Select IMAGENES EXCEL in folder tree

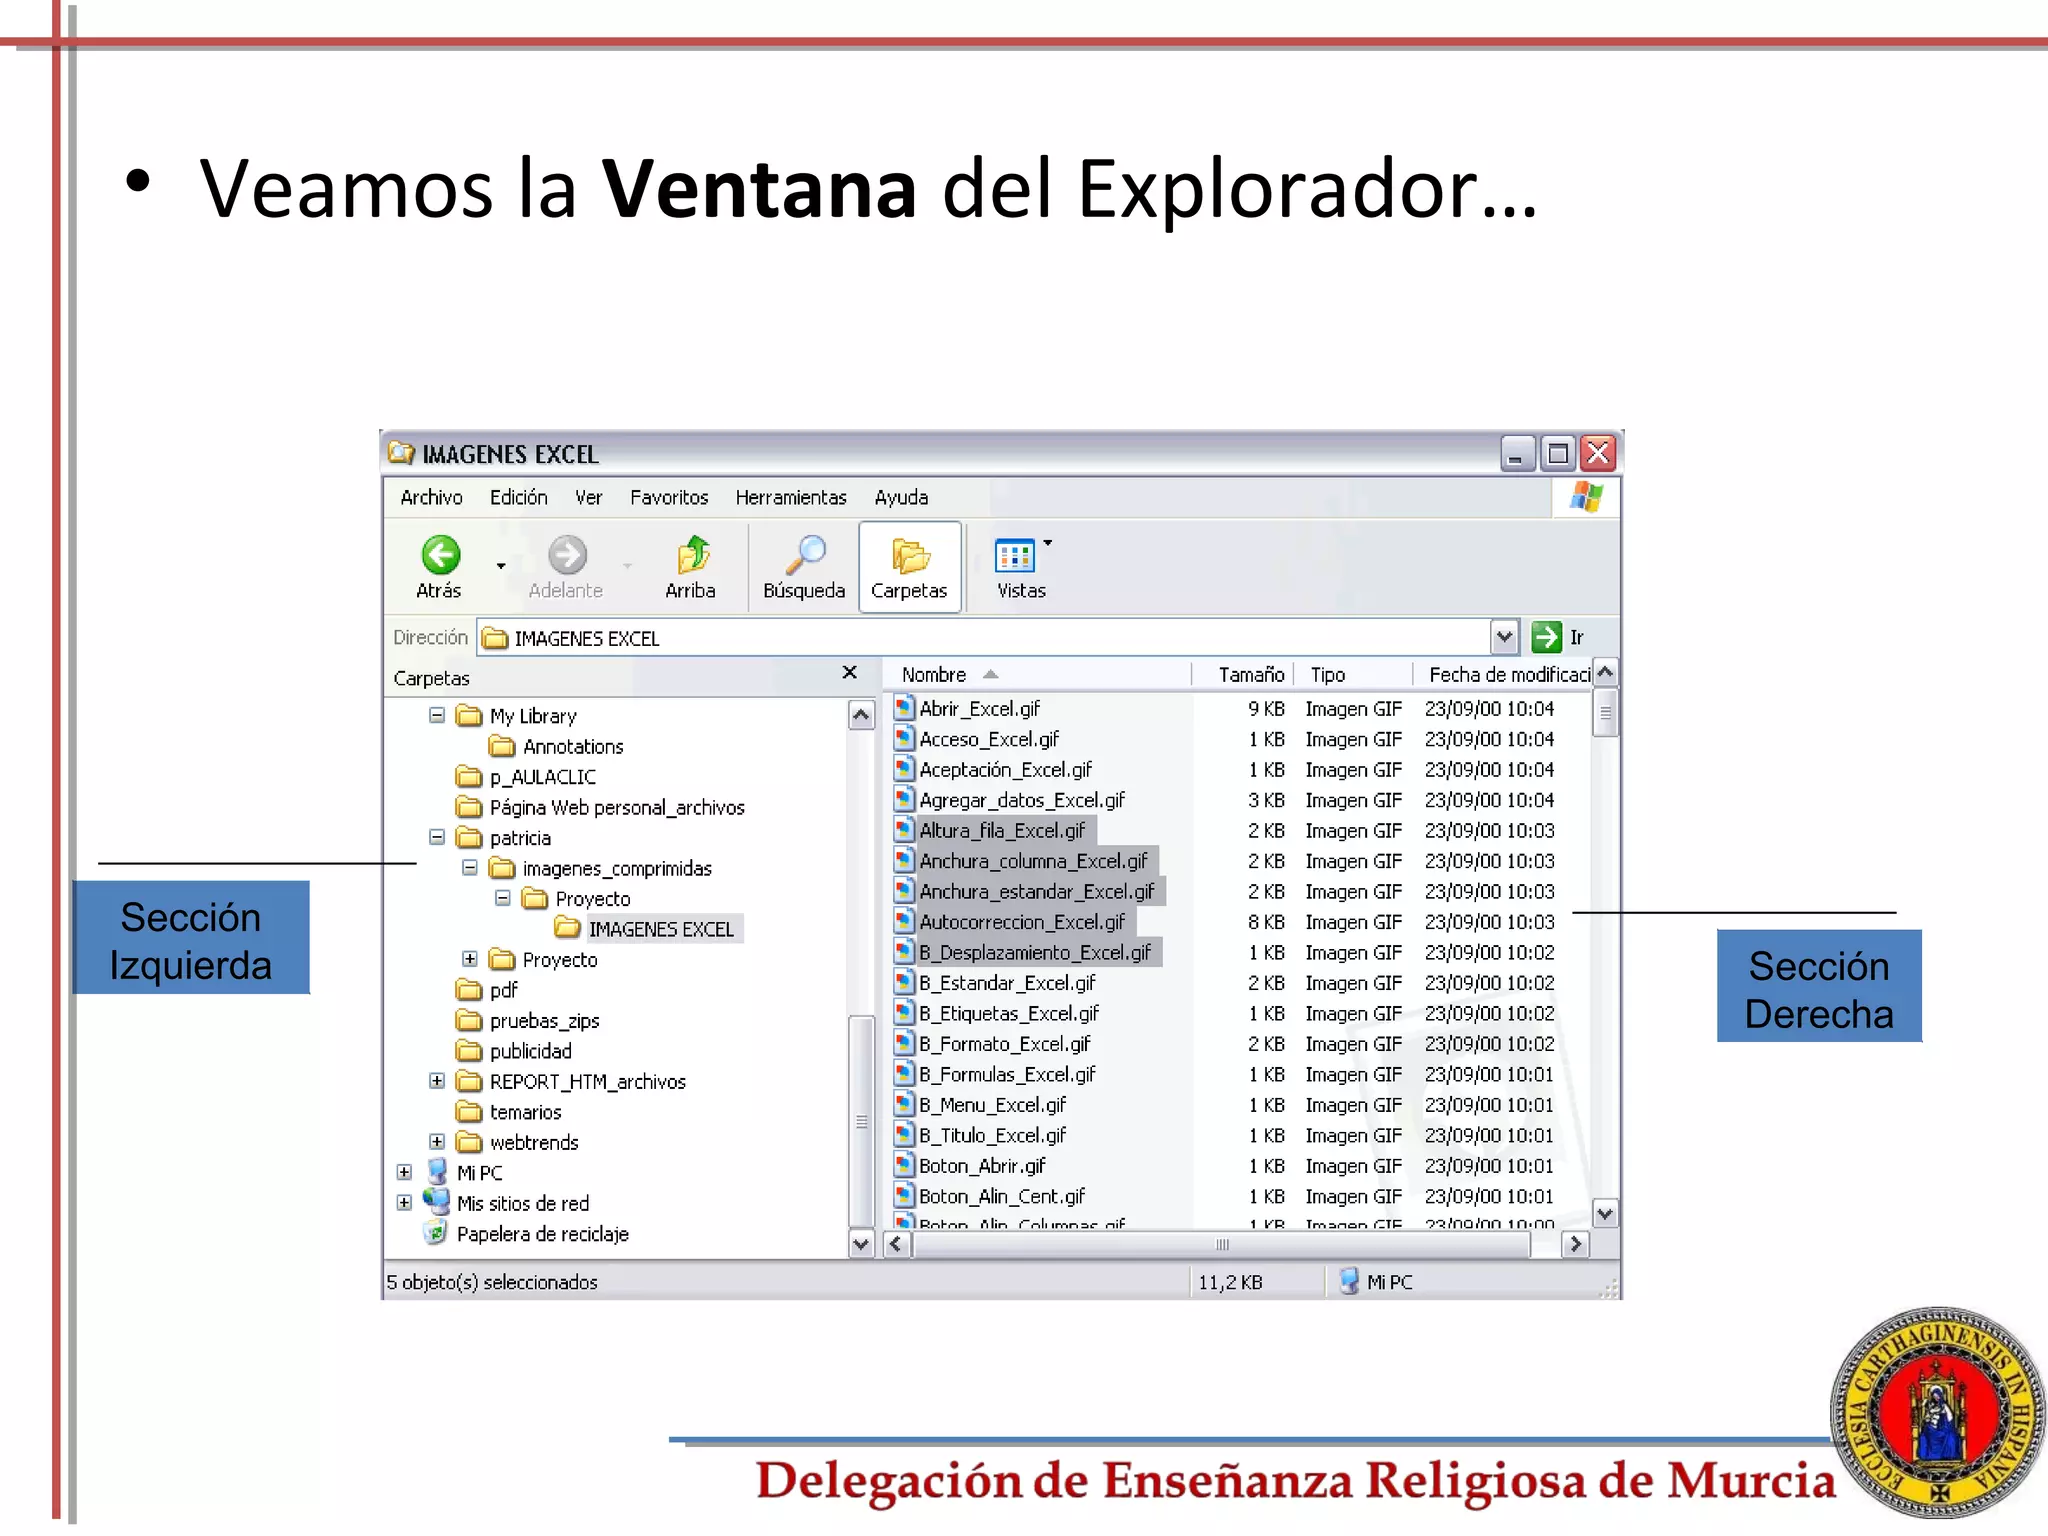(x=661, y=929)
